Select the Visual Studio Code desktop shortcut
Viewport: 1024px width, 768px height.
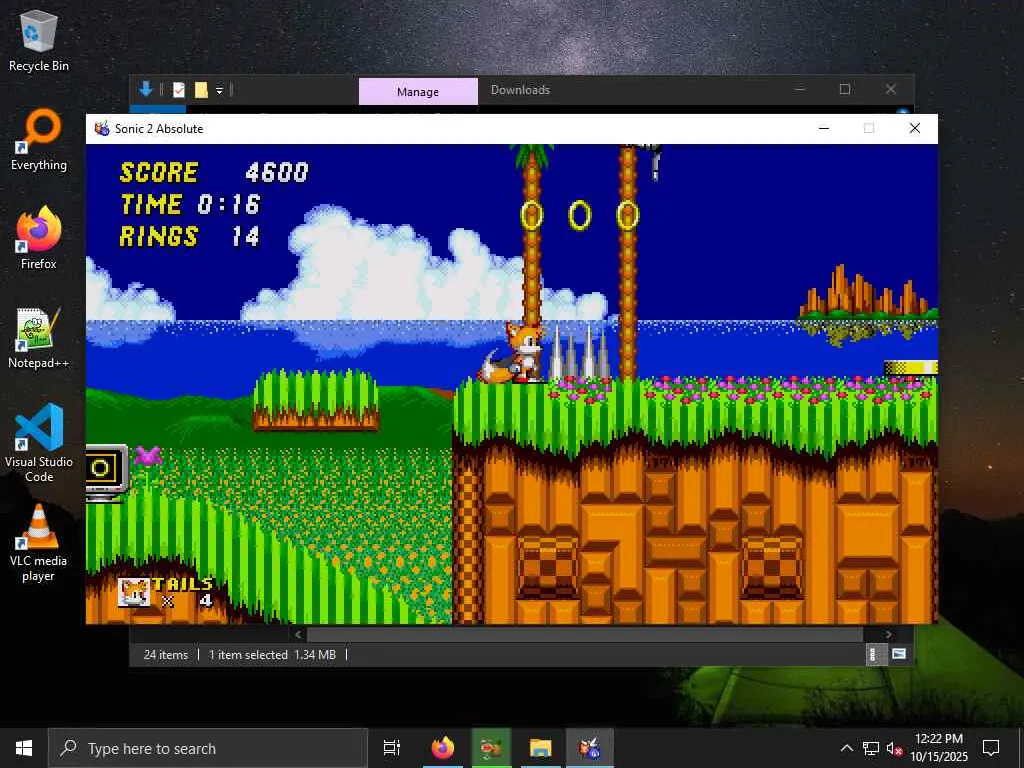click(x=39, y=443)
